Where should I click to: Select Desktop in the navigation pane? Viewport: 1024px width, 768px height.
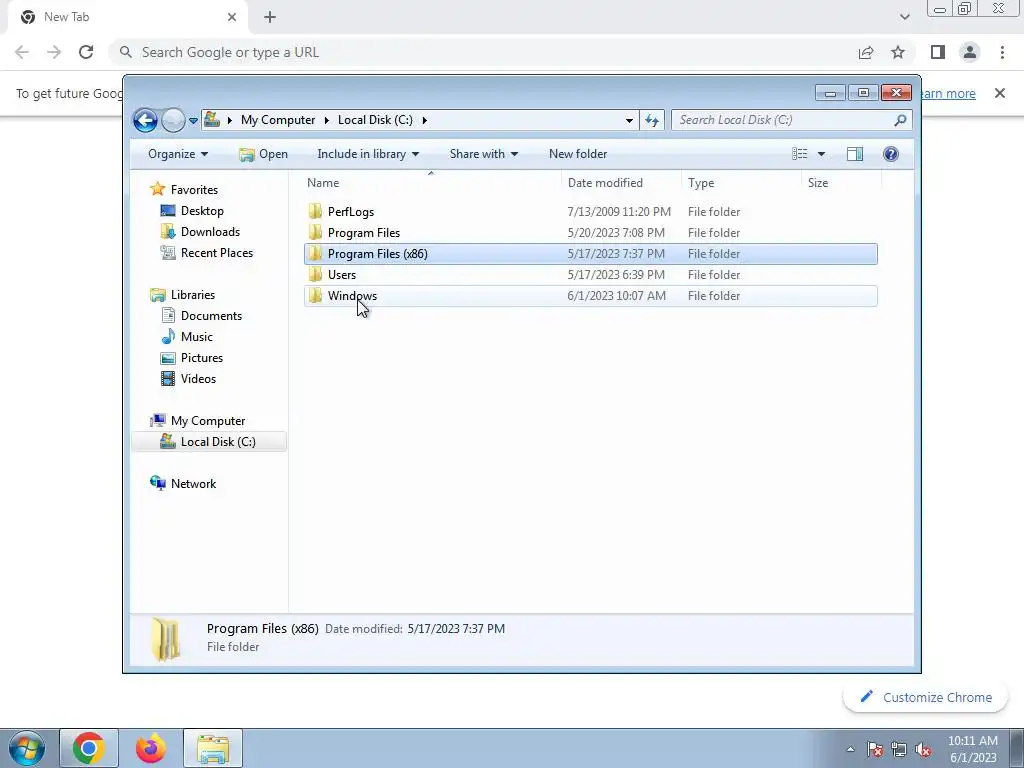(x=202, y=211)
